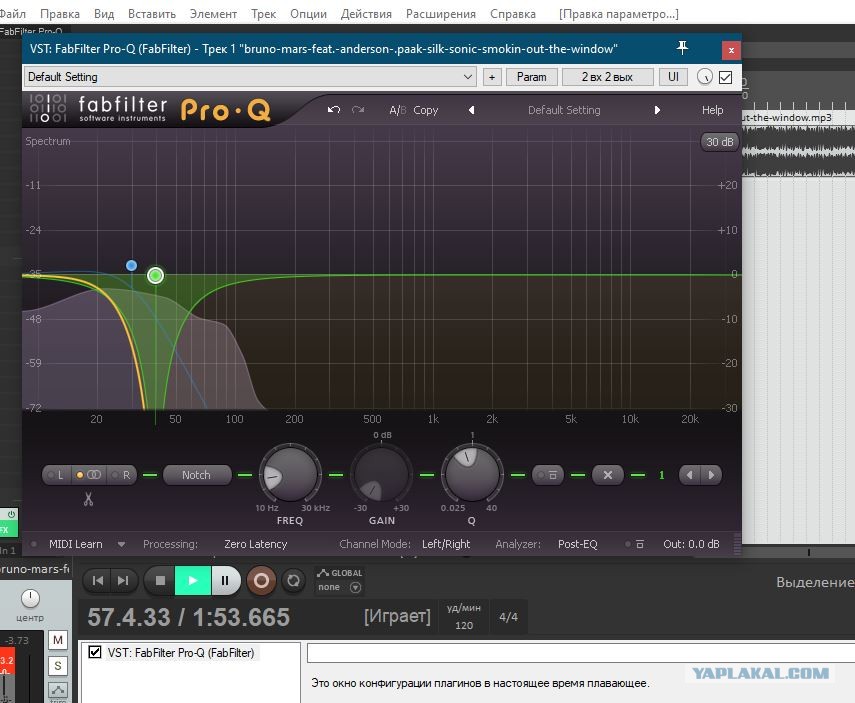
Task: Open the Расширения menu
Action: pos(441,14)
